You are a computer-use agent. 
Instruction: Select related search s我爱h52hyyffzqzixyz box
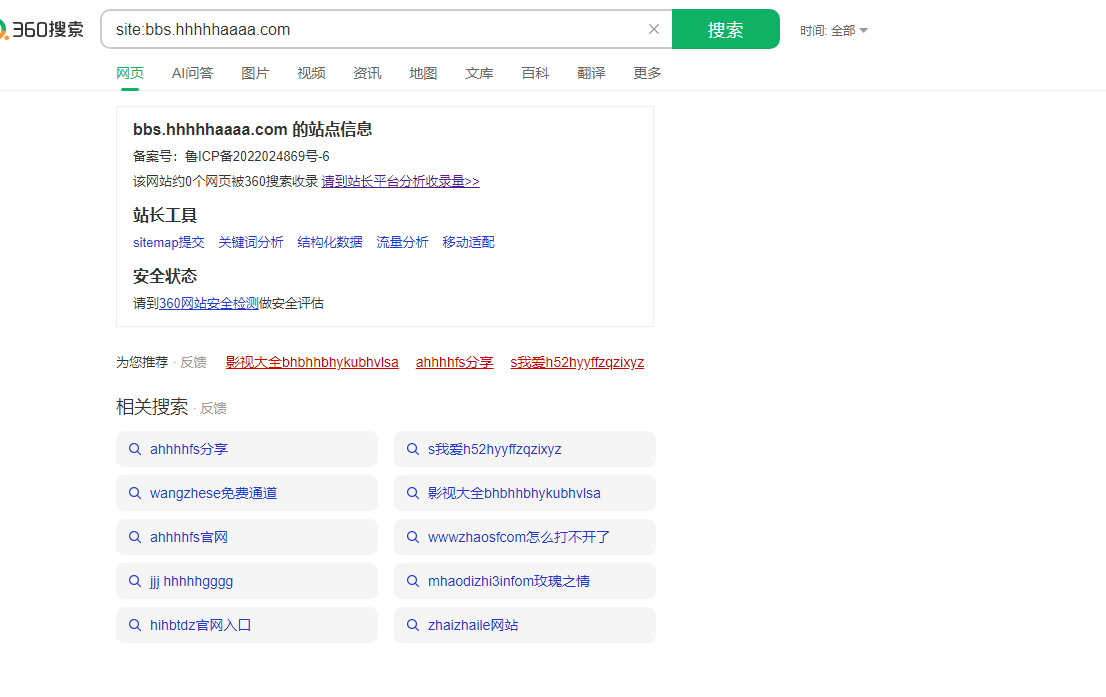coord(525,449)
